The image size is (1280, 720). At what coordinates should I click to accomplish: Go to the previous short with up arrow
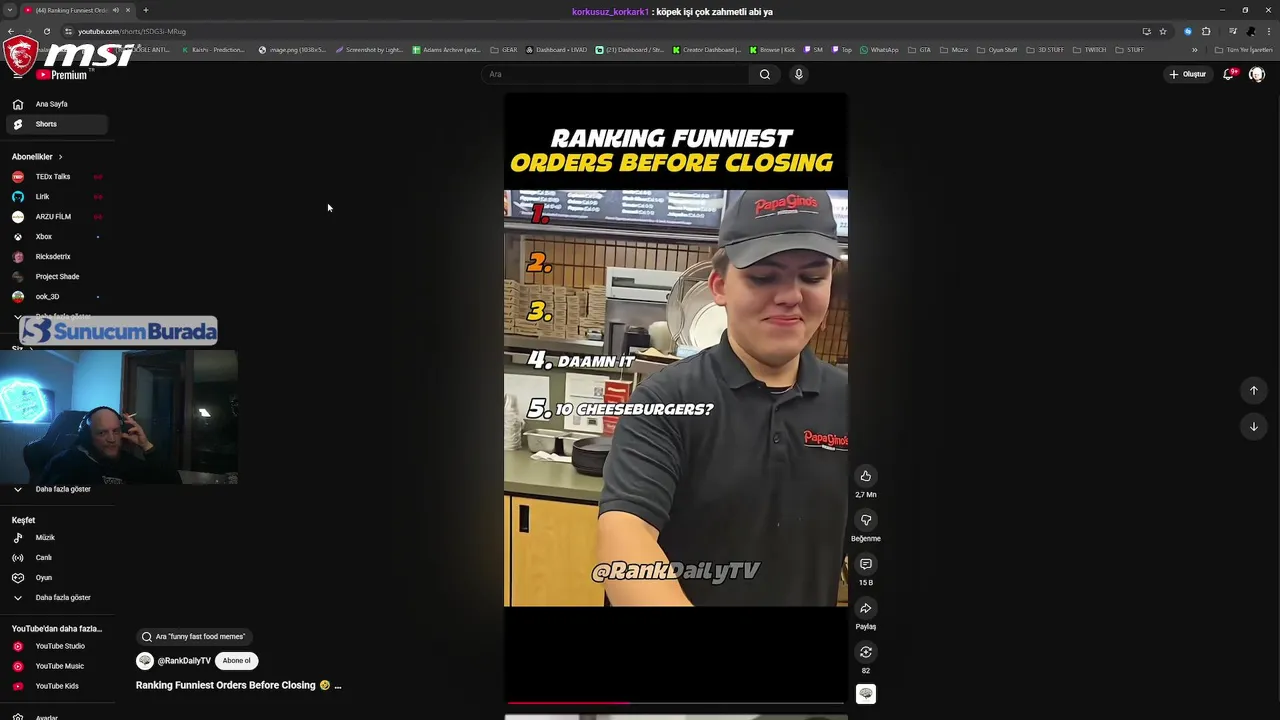pyautogui.click(x=1253, y=390)
